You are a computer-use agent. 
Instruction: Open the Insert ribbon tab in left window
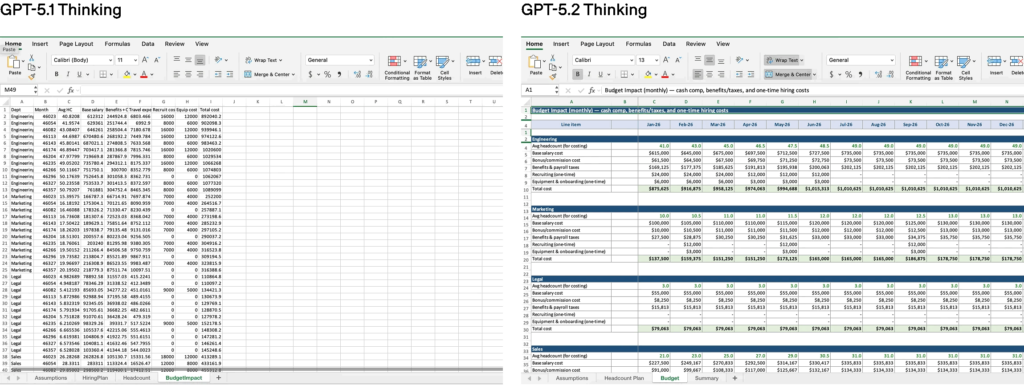[40, 44]
